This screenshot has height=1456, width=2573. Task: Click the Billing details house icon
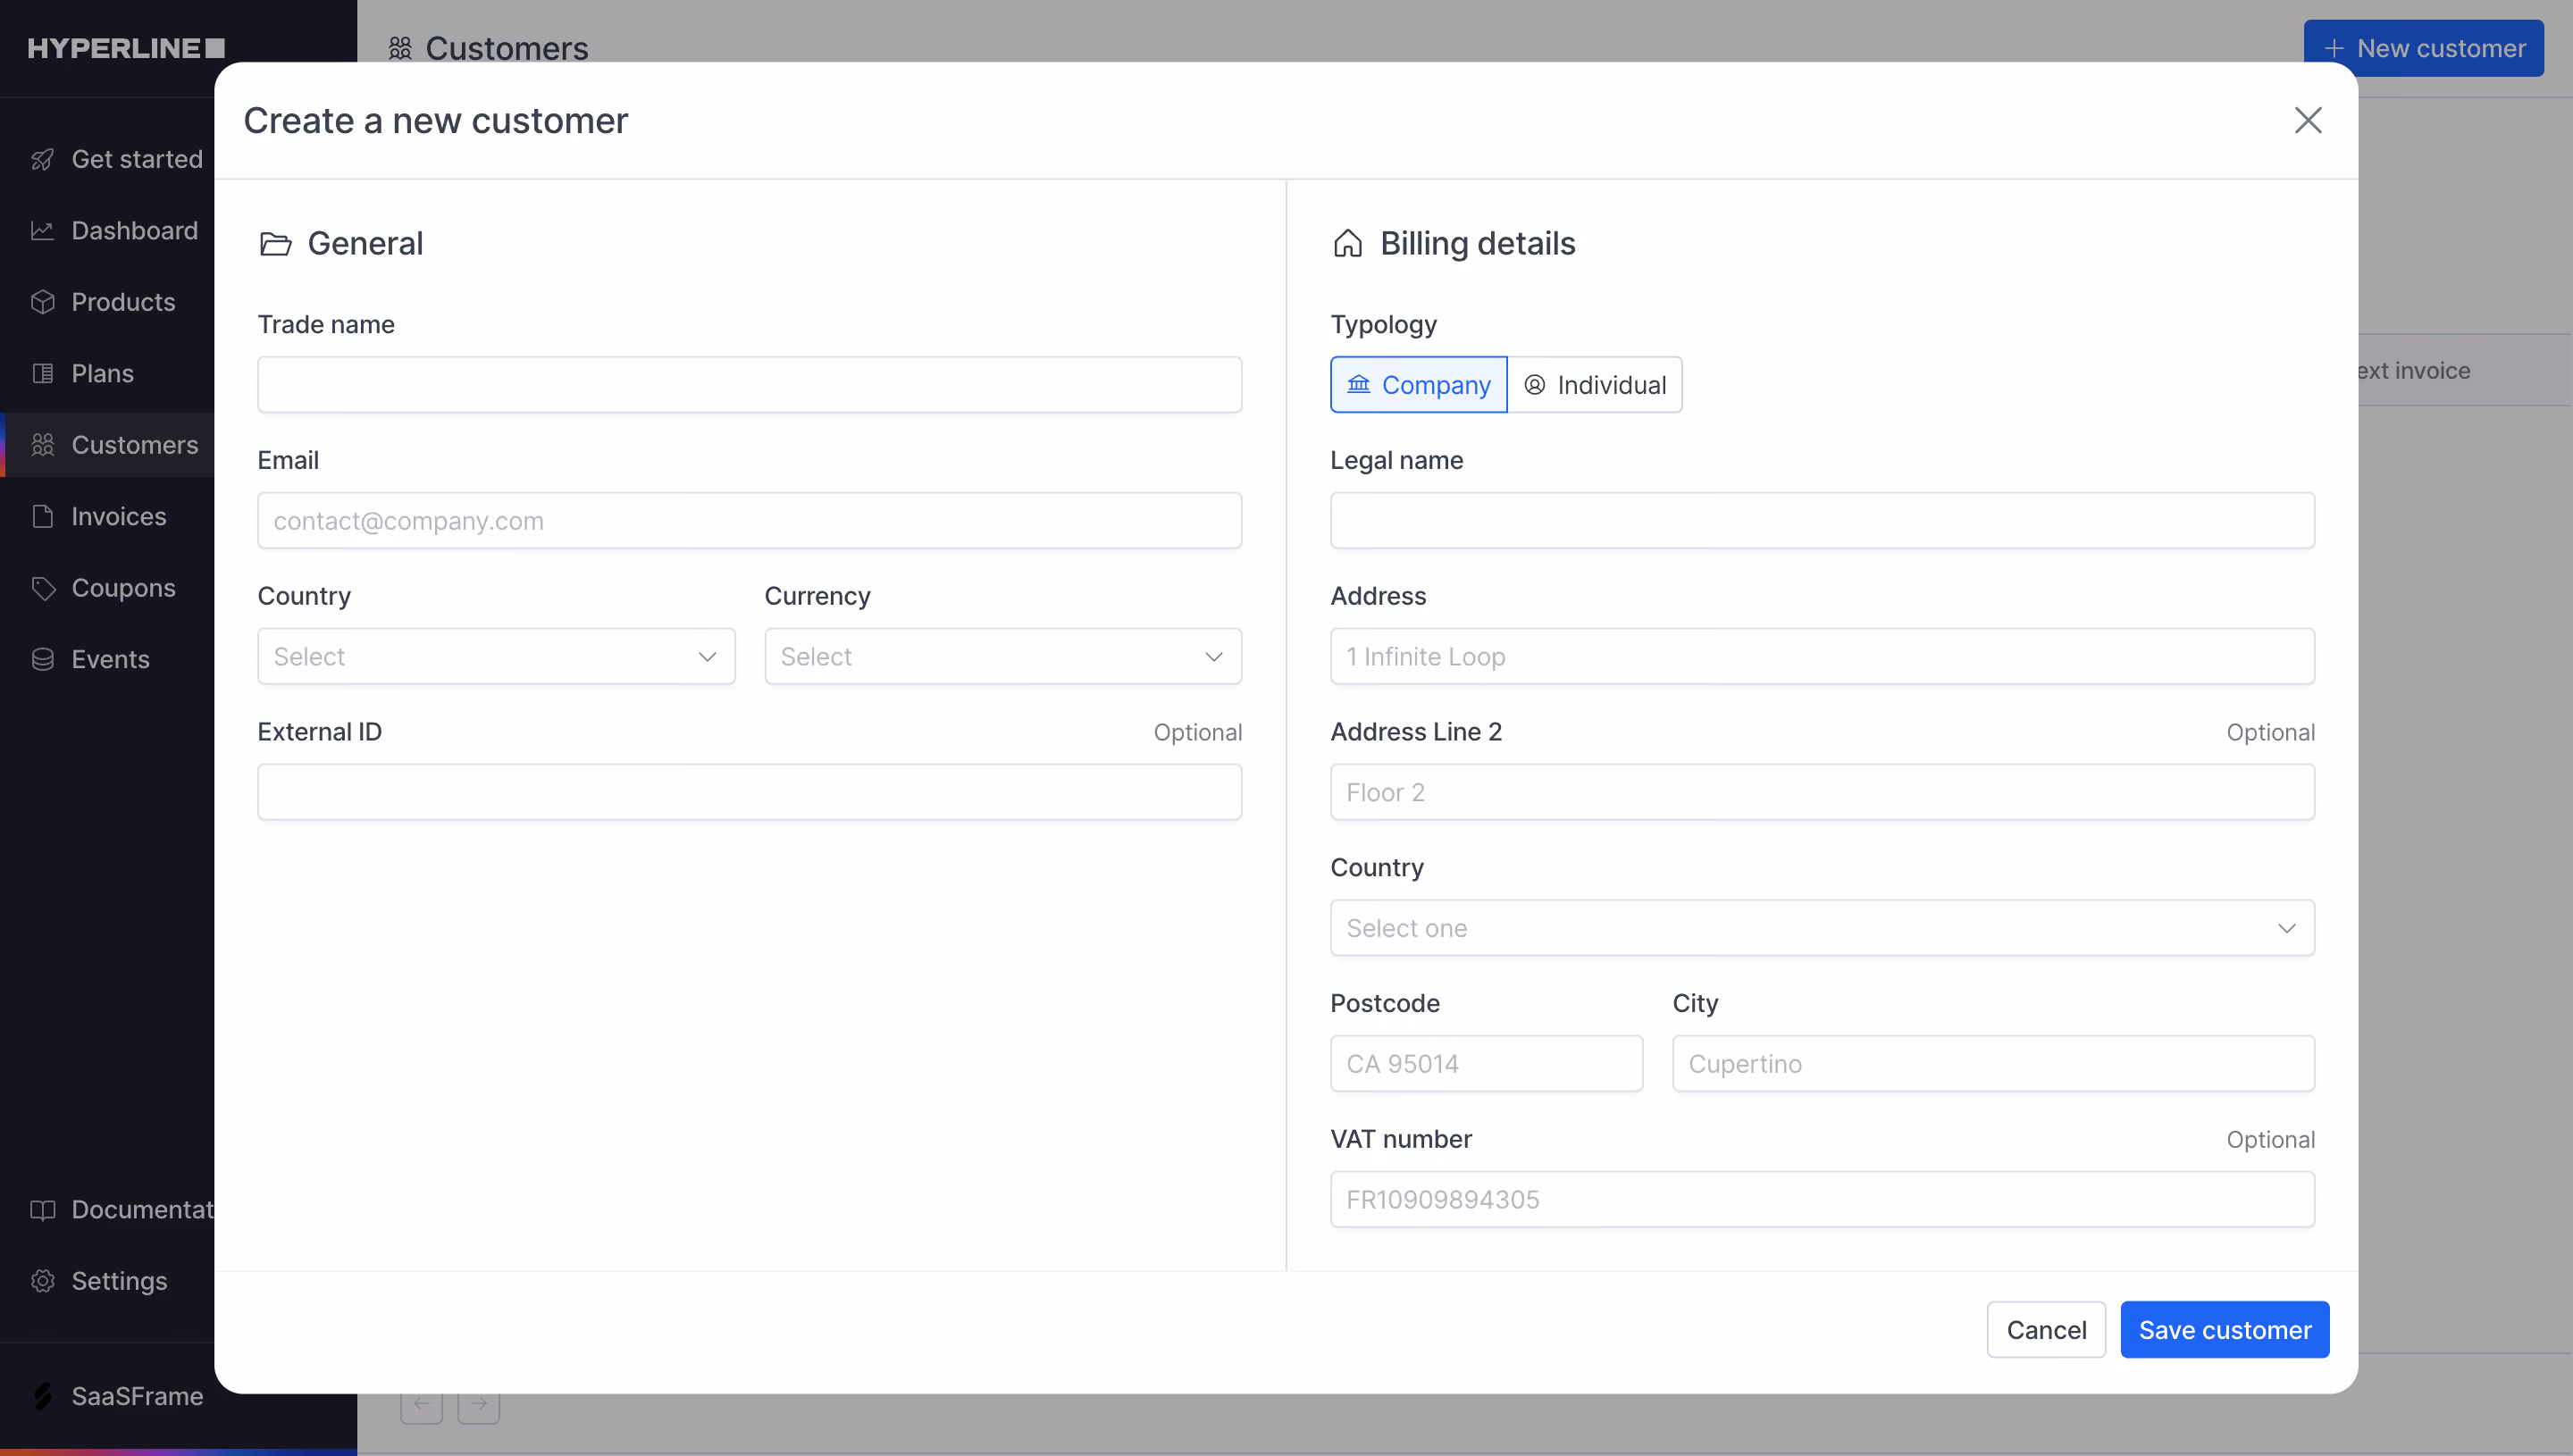tap(1347, 243)
